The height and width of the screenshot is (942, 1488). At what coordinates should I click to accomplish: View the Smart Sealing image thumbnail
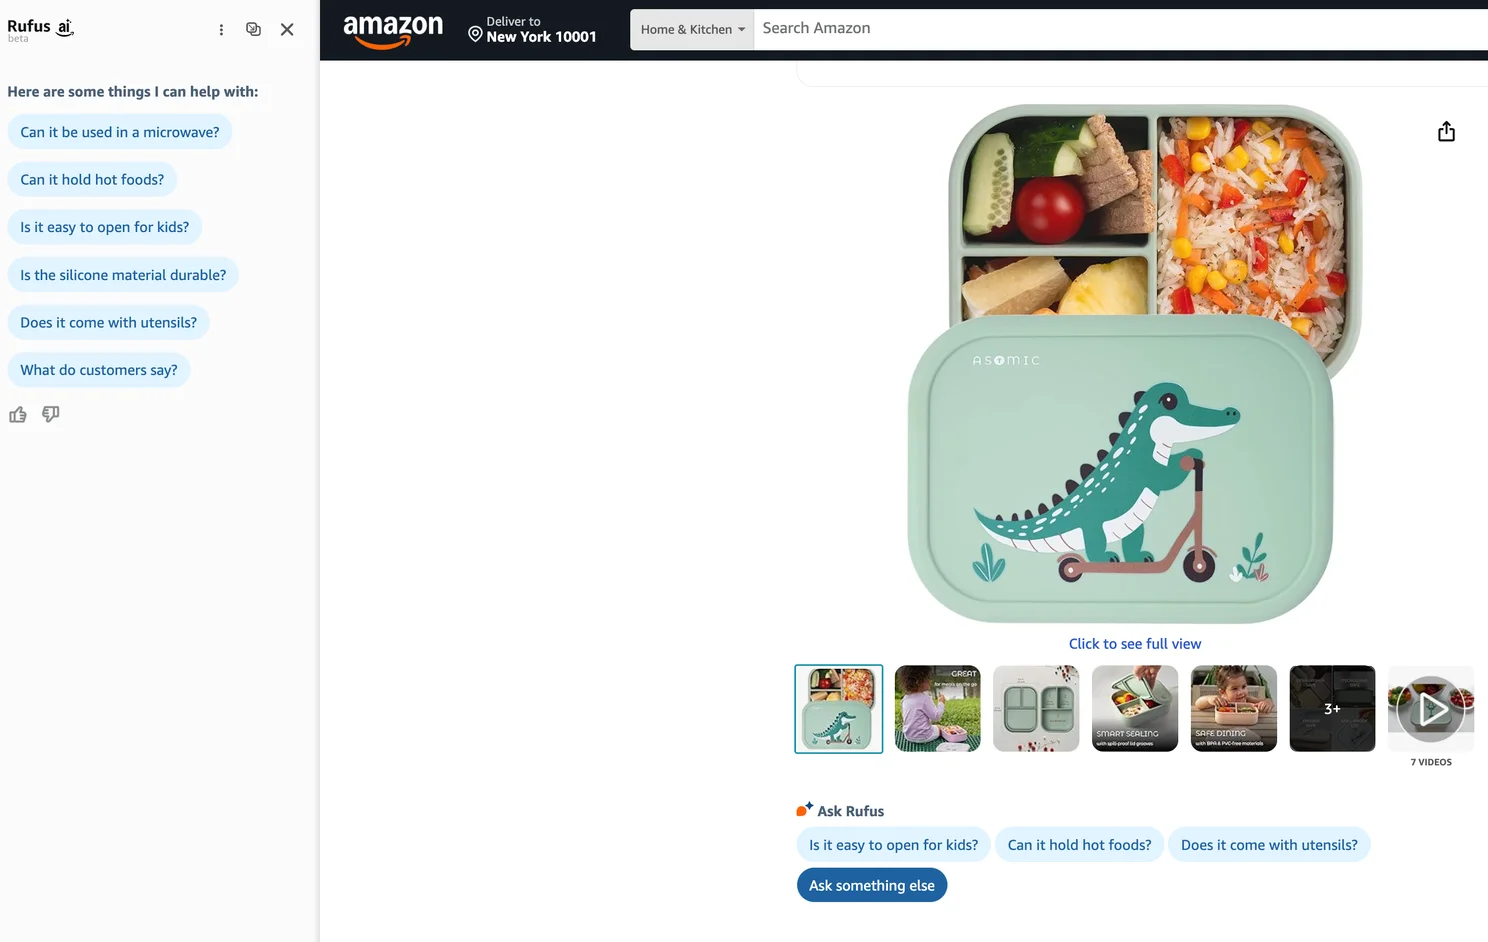click(1135, 709)
